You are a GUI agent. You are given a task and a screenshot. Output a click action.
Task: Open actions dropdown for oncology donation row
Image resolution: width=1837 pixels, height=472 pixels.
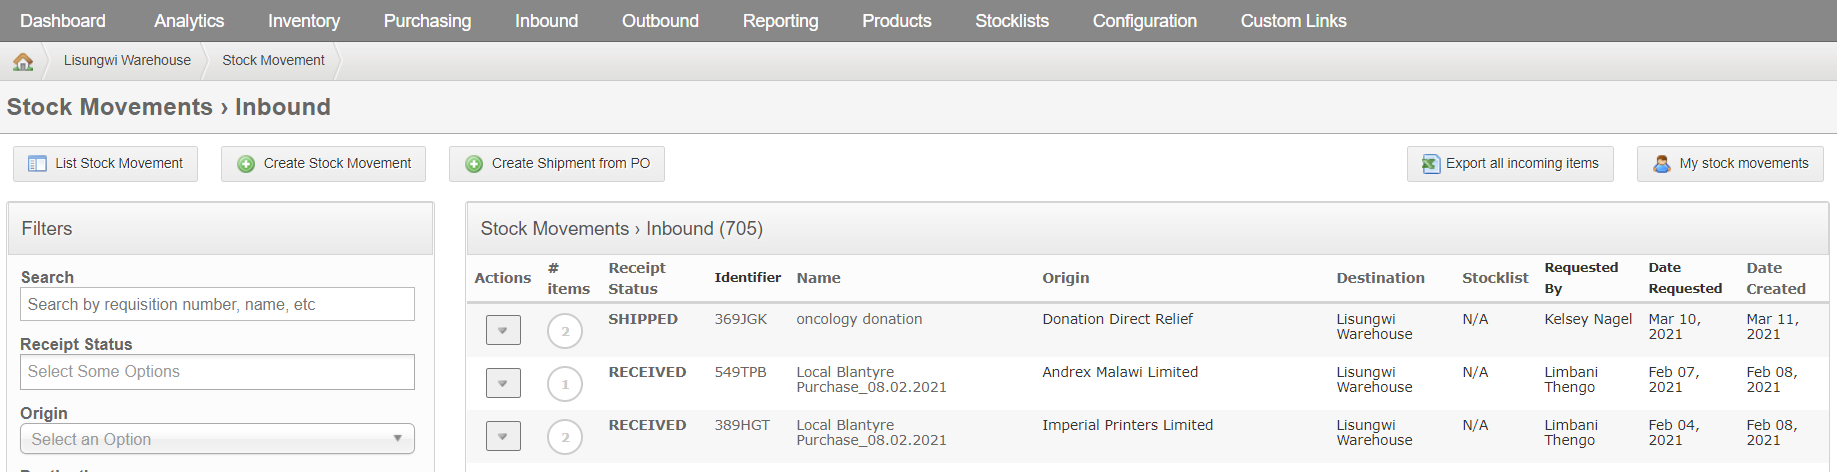pos(503,330)
